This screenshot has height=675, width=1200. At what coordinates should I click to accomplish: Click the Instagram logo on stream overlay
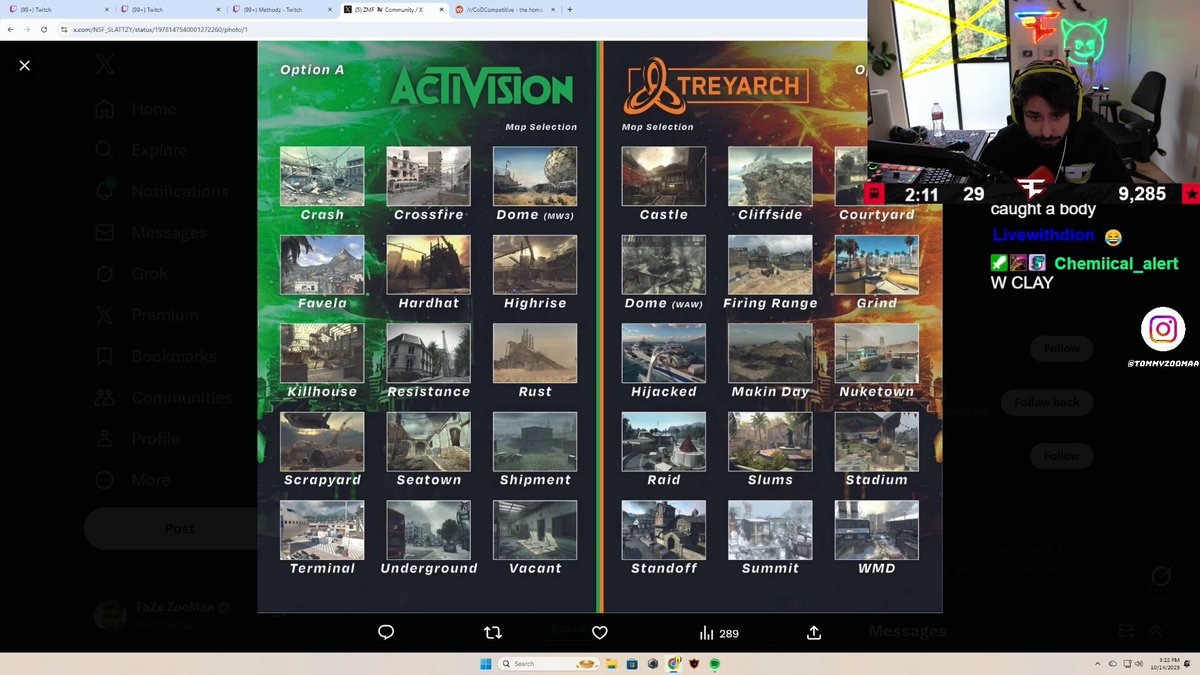pos(1162,329)
